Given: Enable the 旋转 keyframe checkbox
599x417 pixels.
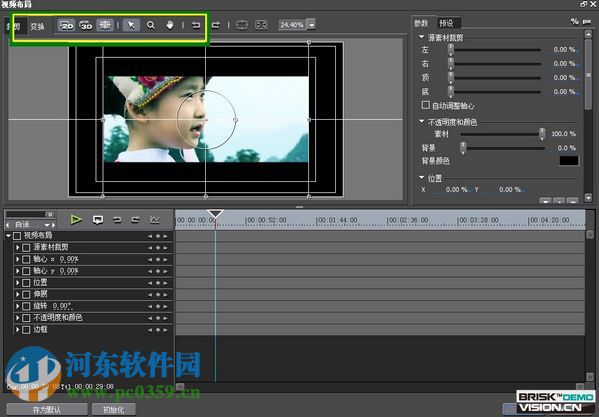Looking at the screenshot, I should coord(26,306).
